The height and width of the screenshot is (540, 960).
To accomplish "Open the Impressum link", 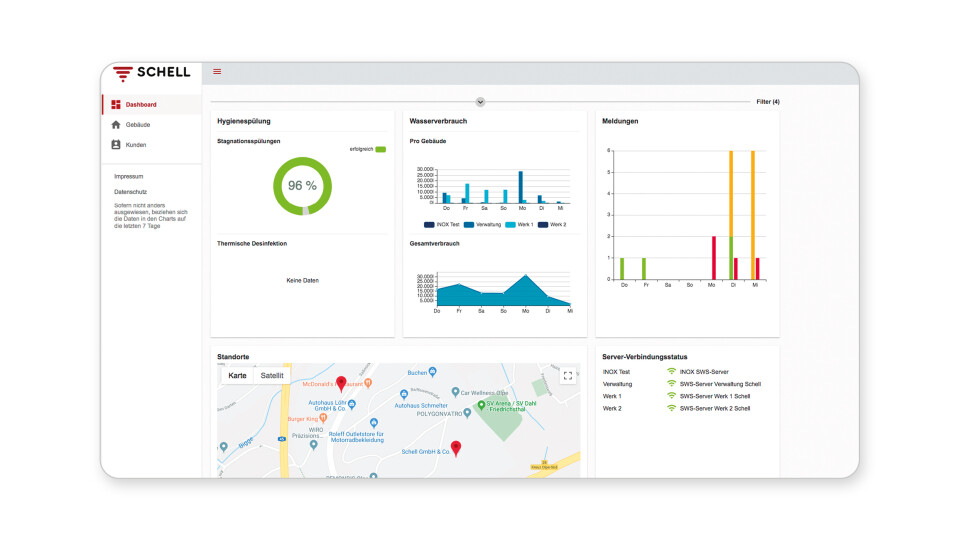I will click(x=128, y=176).
